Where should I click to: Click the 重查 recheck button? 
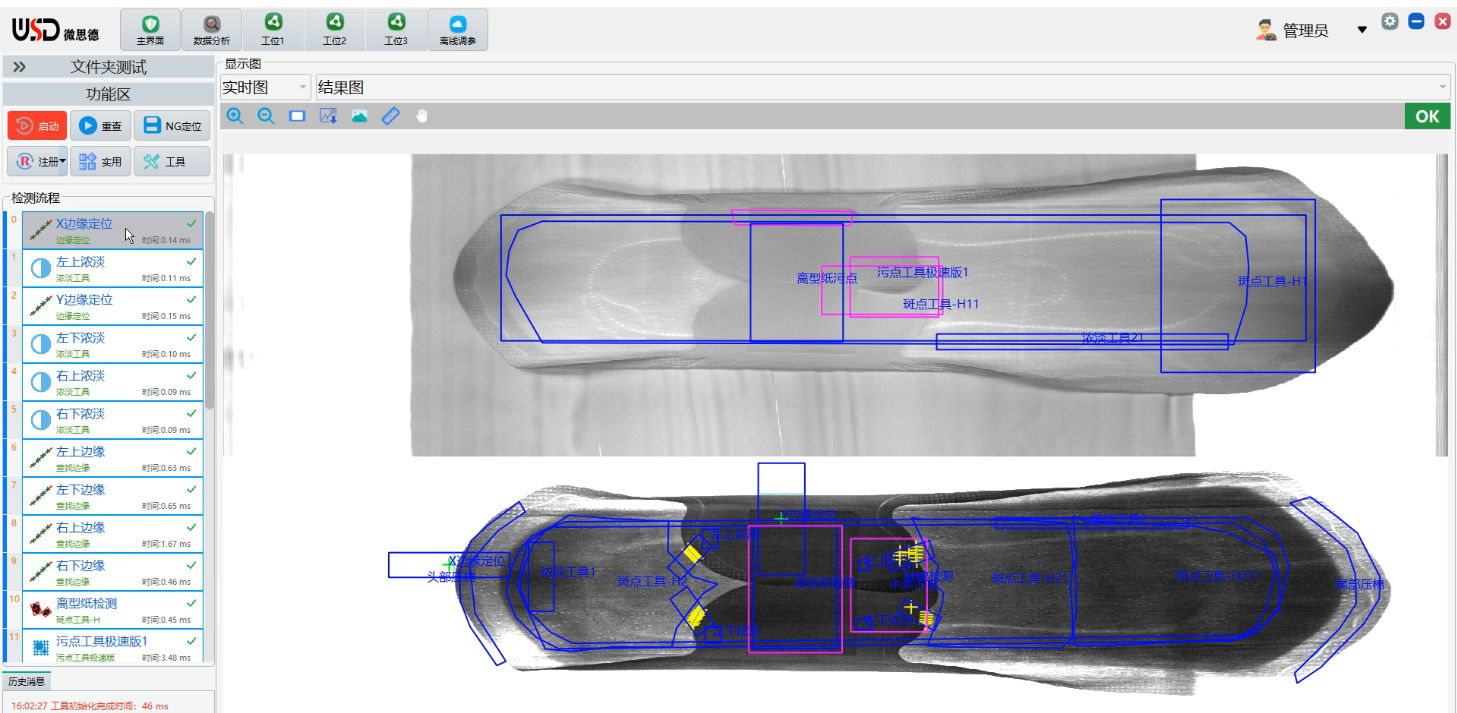tap(100, 126)
